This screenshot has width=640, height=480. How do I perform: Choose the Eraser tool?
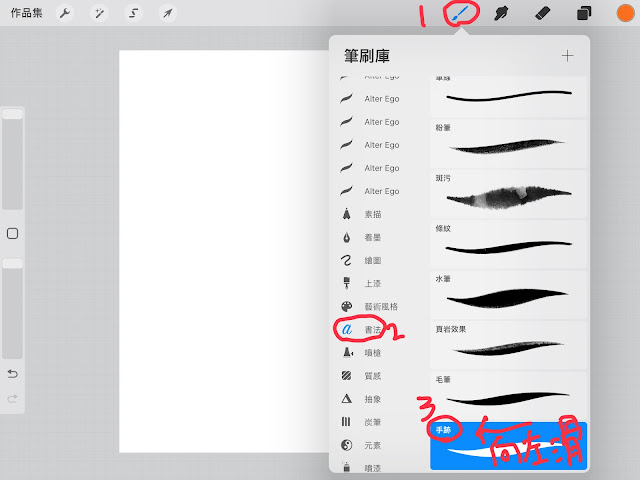coord(542,13)
